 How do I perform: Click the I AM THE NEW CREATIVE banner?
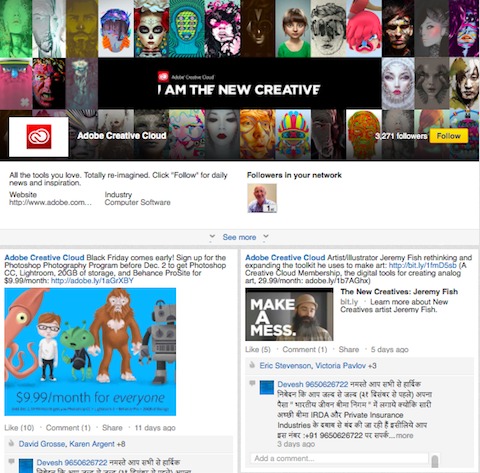[239, 83]
